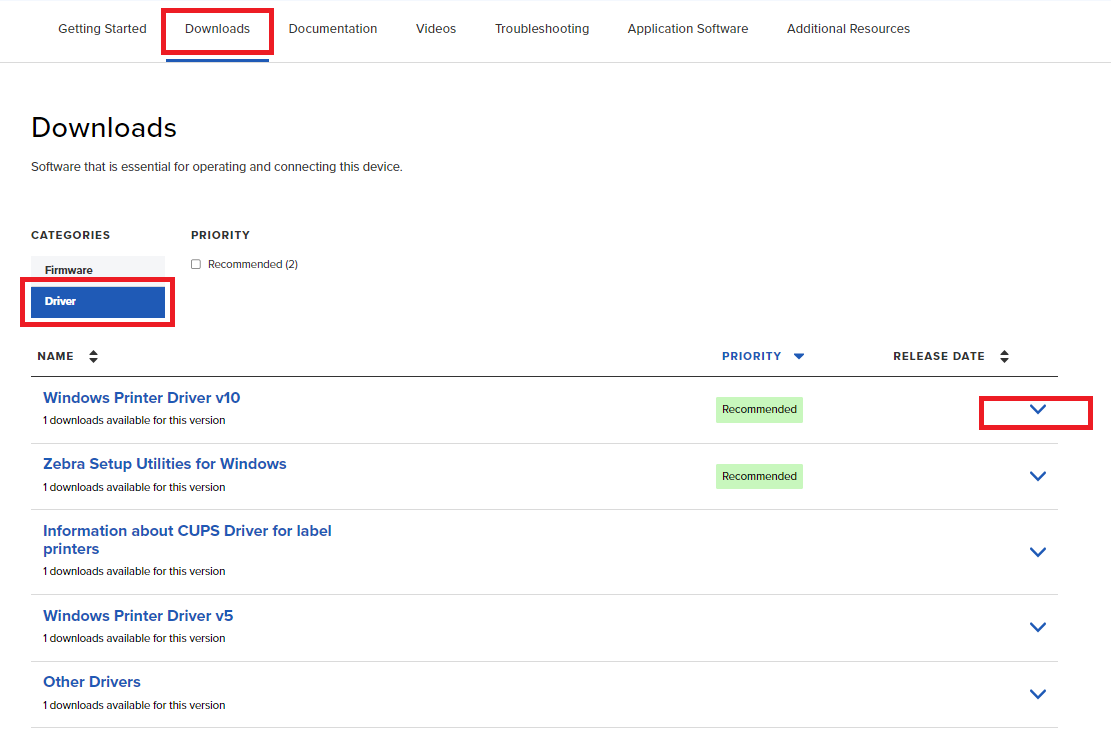This screenshot has width=1111, height=732.
Task: Go to the Videos tab
Action: point(436,29)
